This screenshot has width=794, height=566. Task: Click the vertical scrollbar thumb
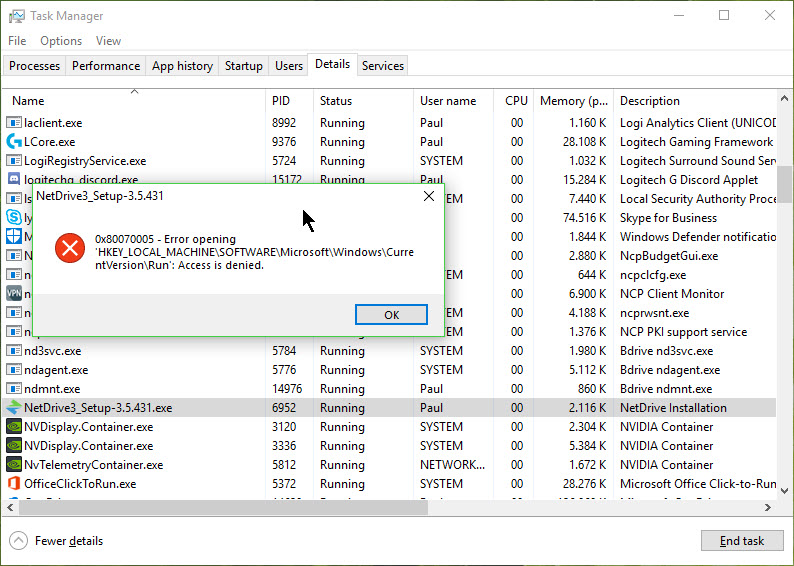click(x=784, y=184)
